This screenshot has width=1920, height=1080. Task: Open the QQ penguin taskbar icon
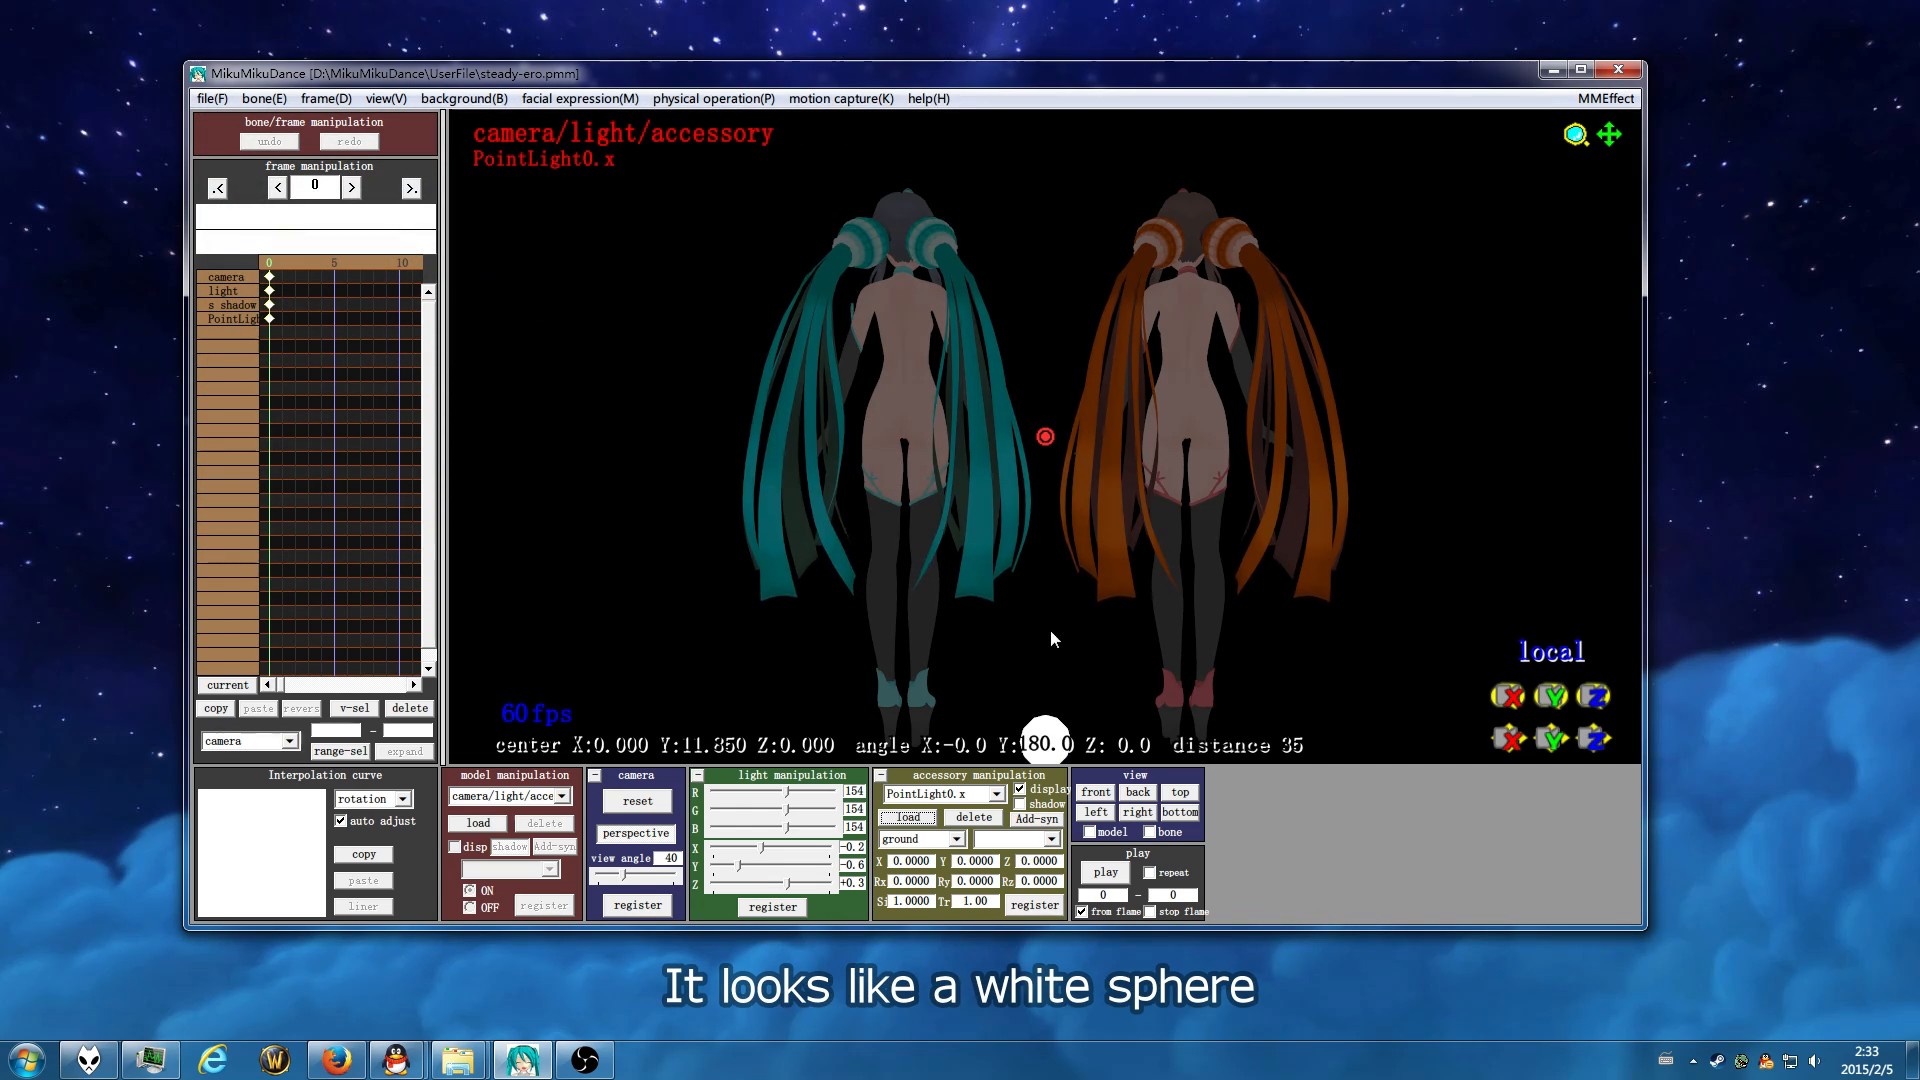point(397,1060)
